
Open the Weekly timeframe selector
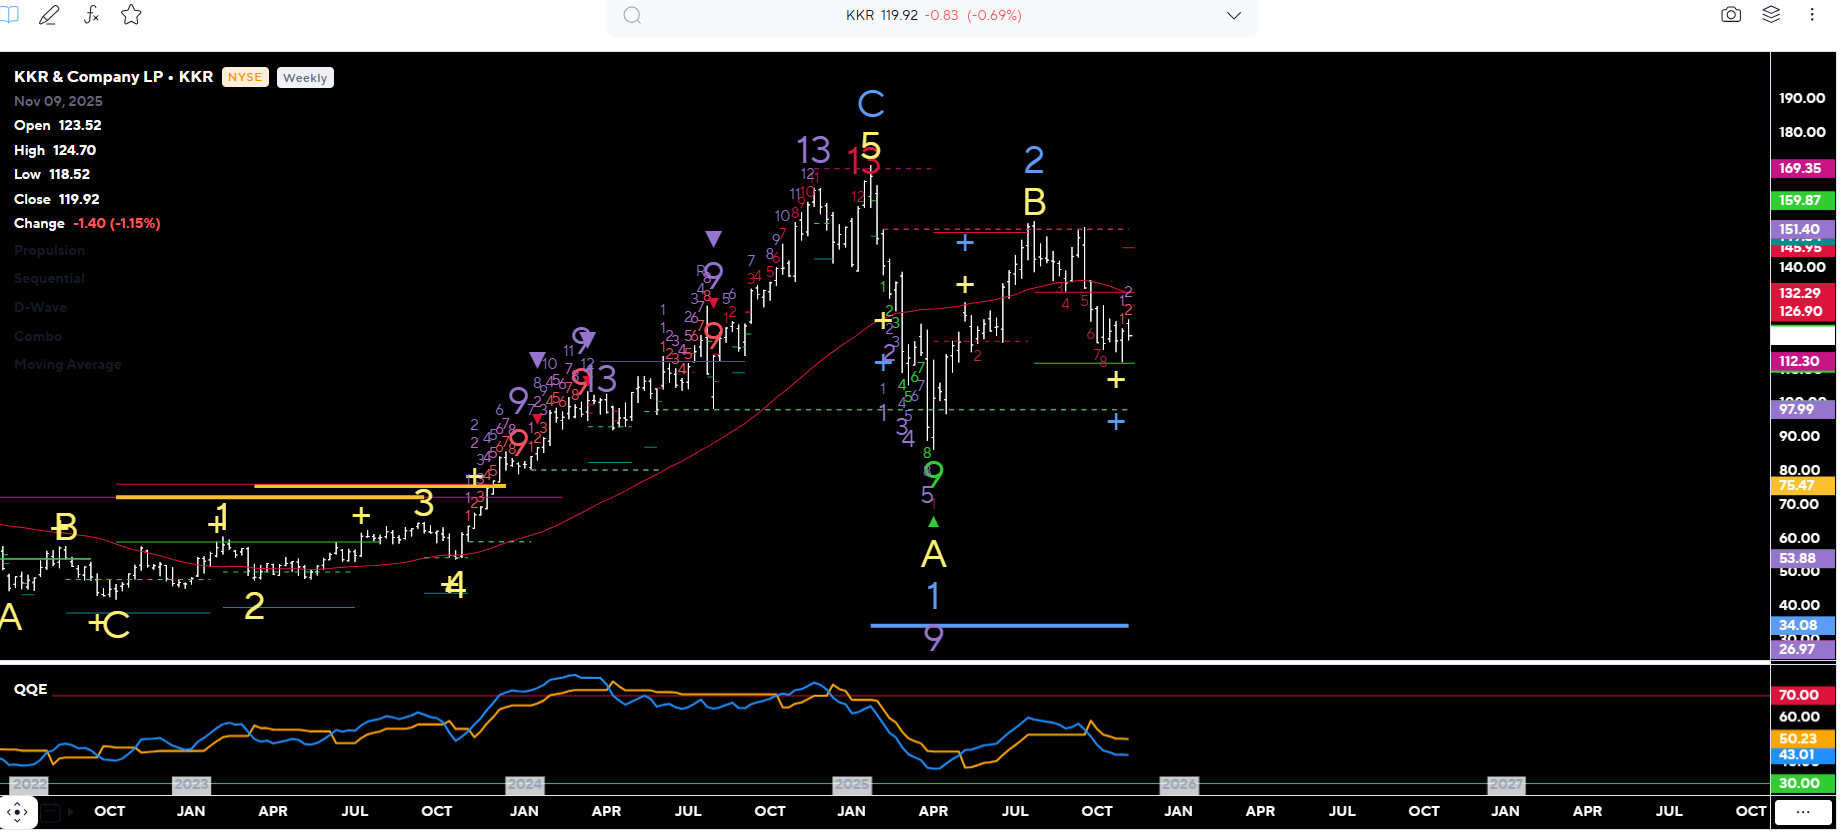coord(305,78)
